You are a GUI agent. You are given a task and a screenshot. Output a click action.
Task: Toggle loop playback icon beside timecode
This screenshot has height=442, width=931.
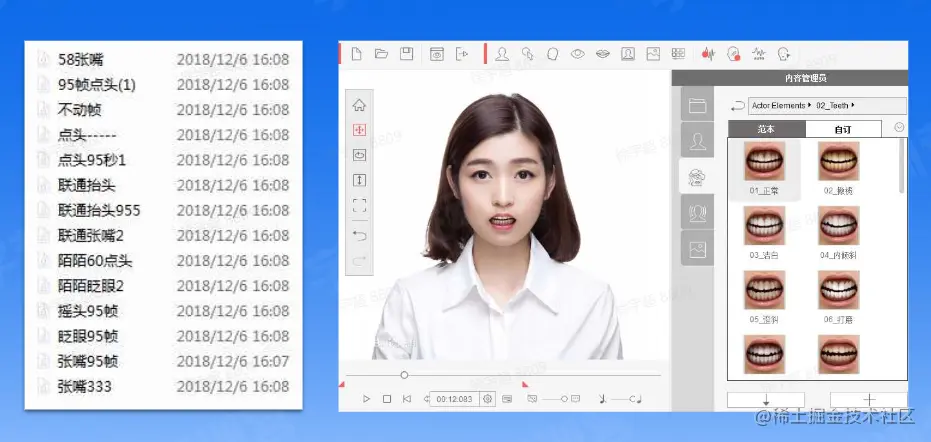[x=426, y=399]
